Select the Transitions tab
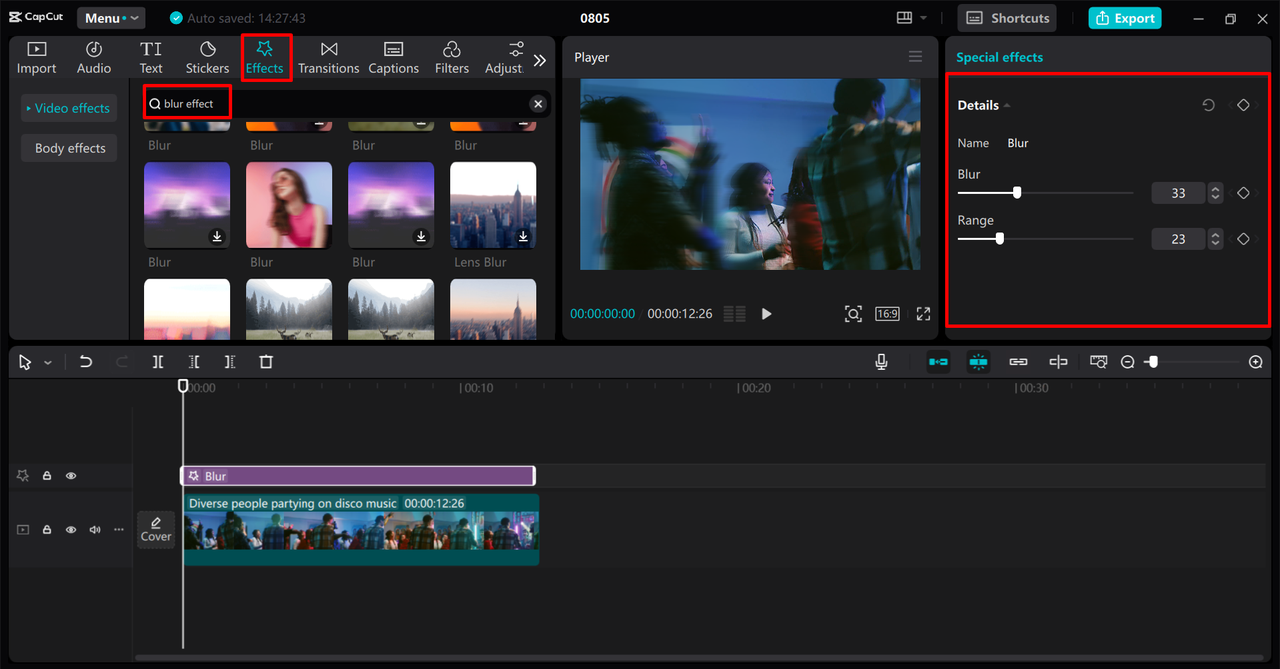This screenshot has width=1280, height=669. pos(328,58)
